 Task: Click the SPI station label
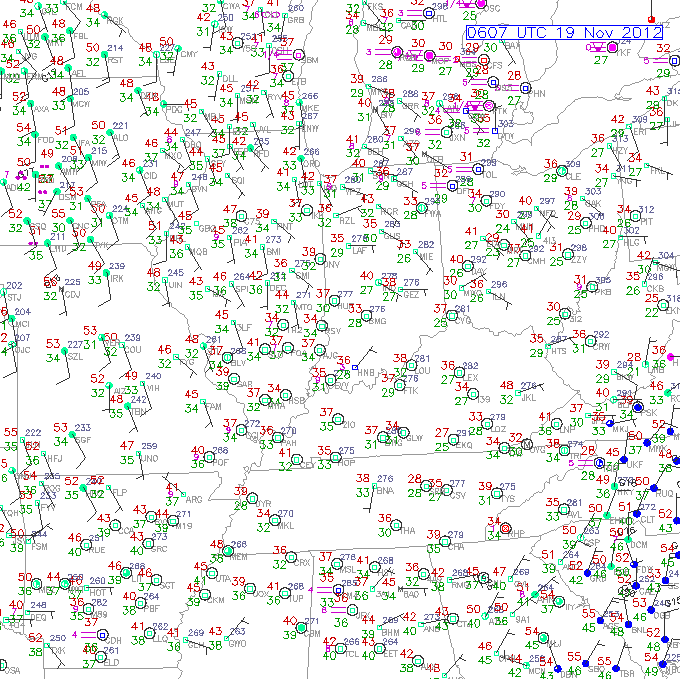coord(242,288)
